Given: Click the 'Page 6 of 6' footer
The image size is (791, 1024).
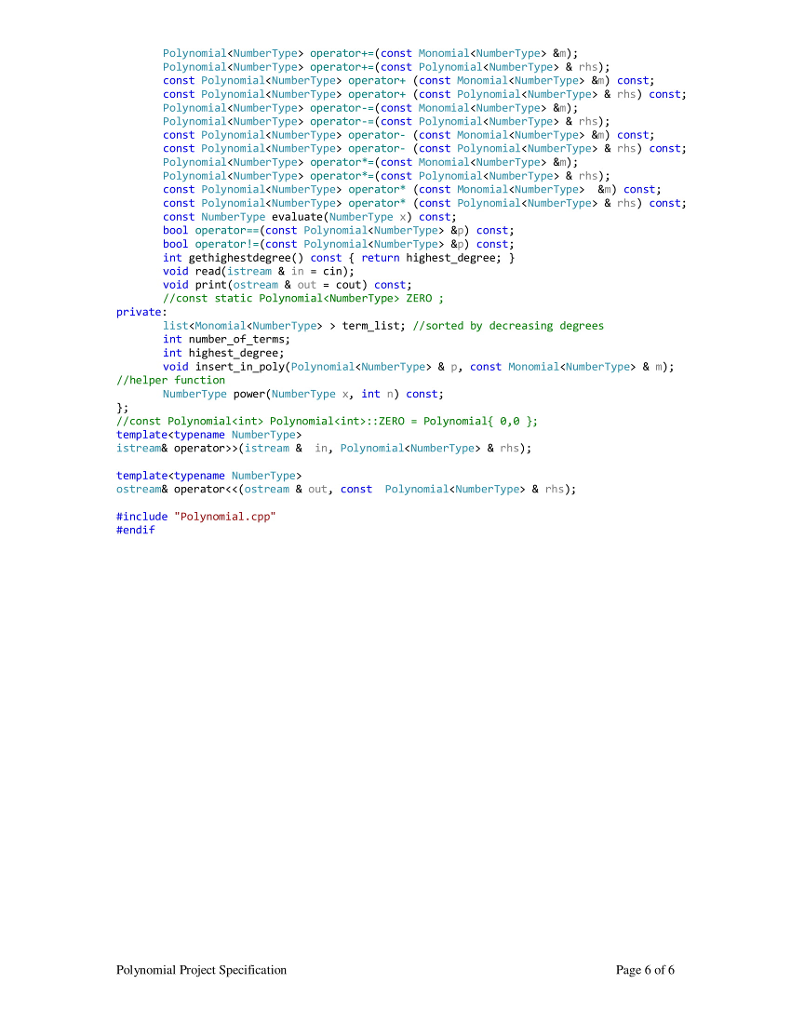Looking at the screenshot, I should tap(645, 970).
